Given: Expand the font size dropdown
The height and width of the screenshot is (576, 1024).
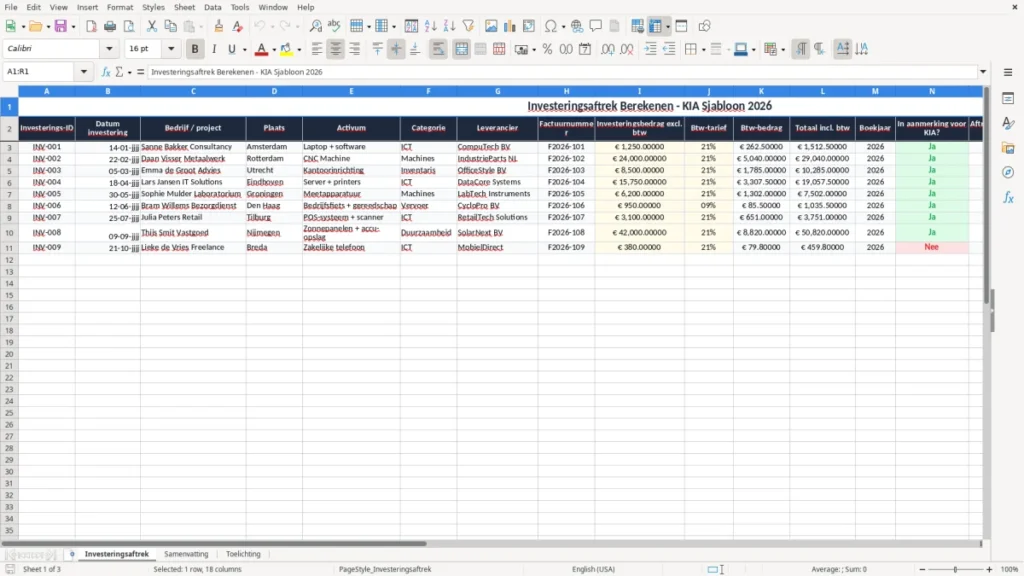Looking at the screenshot, I should tap(171, 49).
